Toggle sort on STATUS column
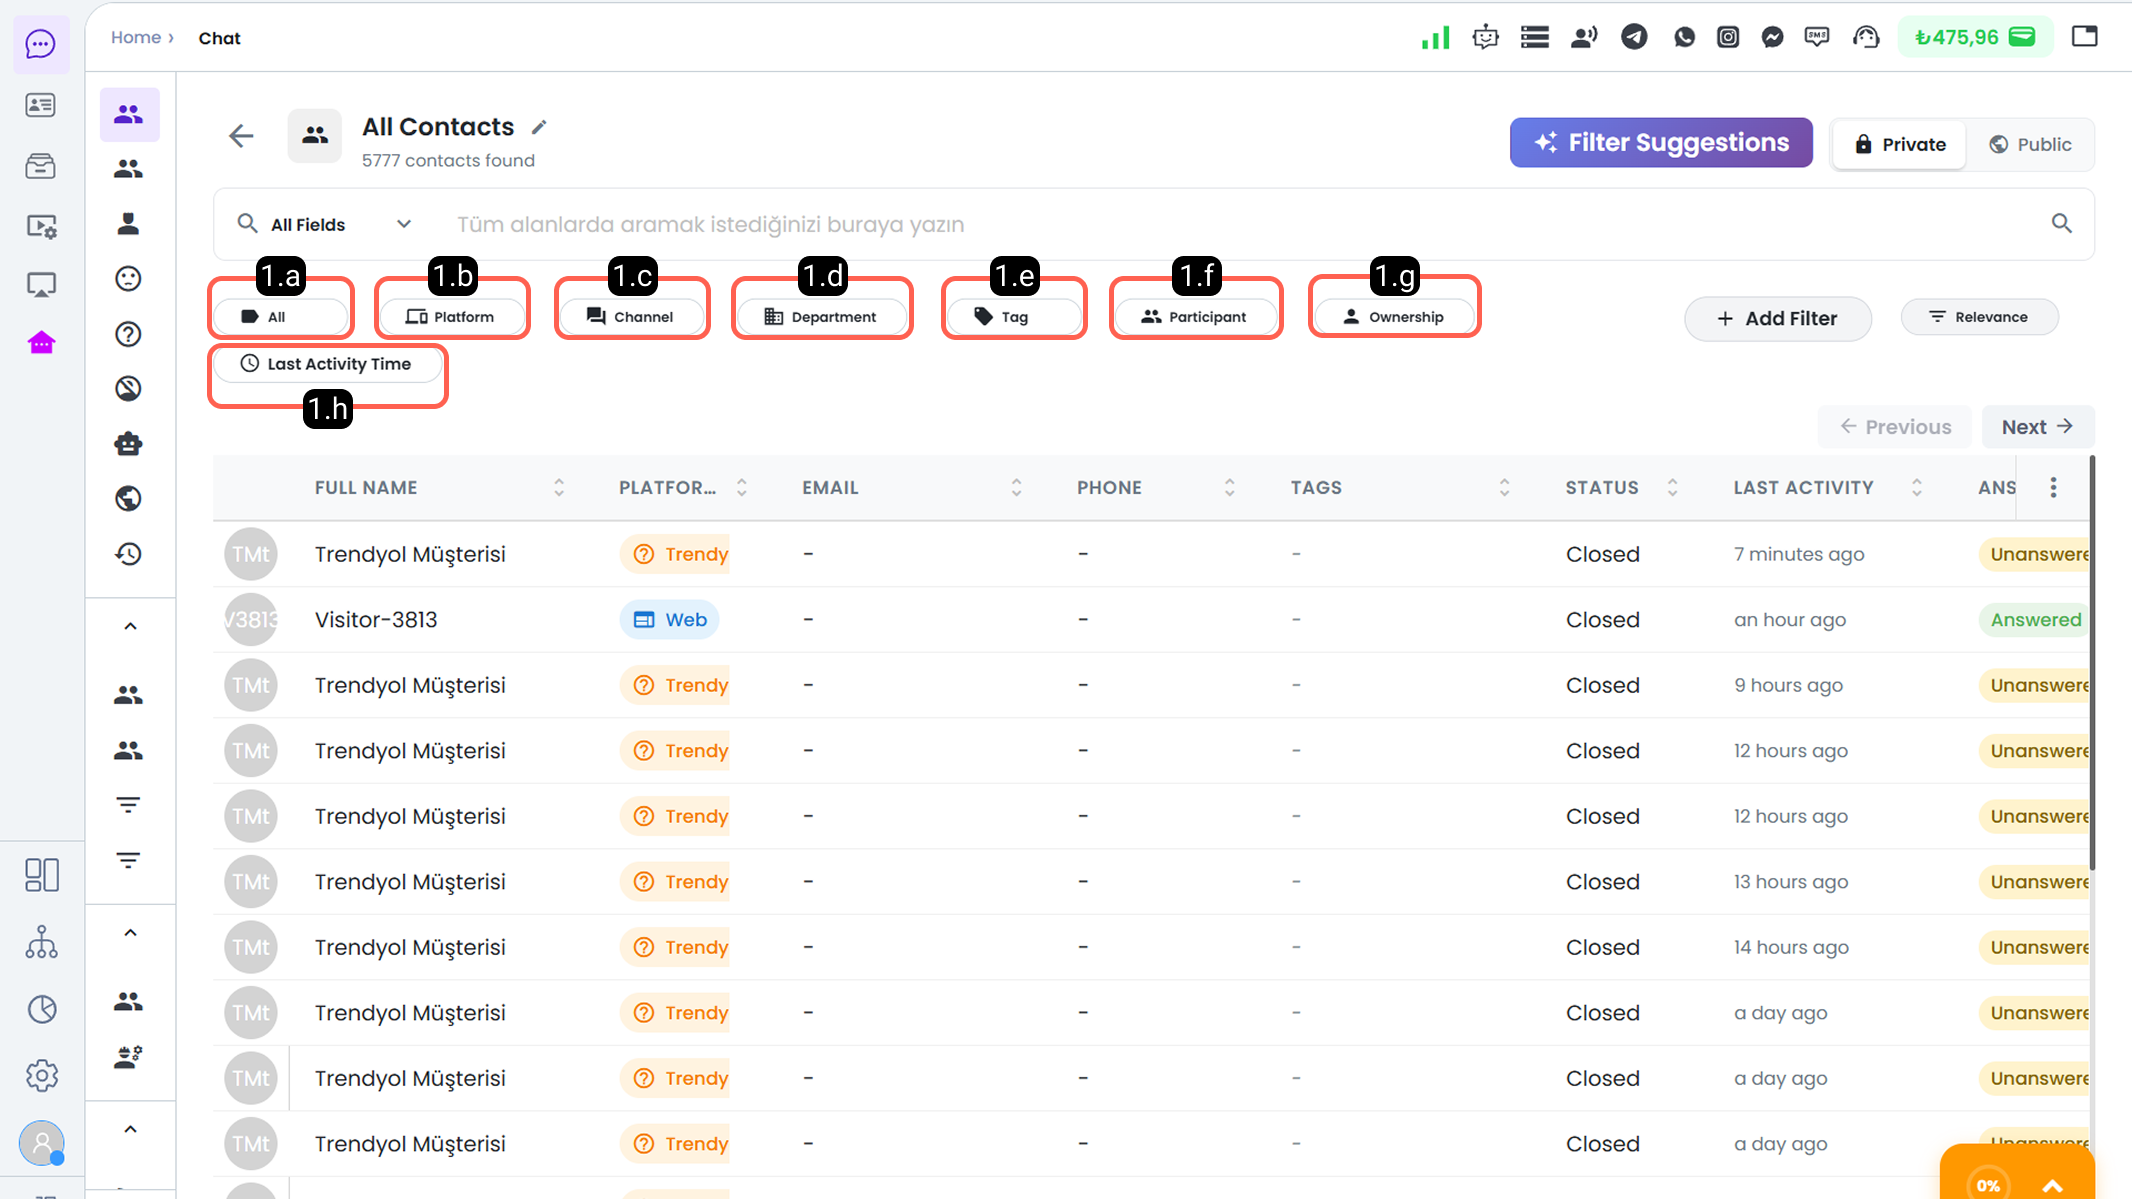Viewport: 2132px width, 1199px height. (x=1673, y=488)
